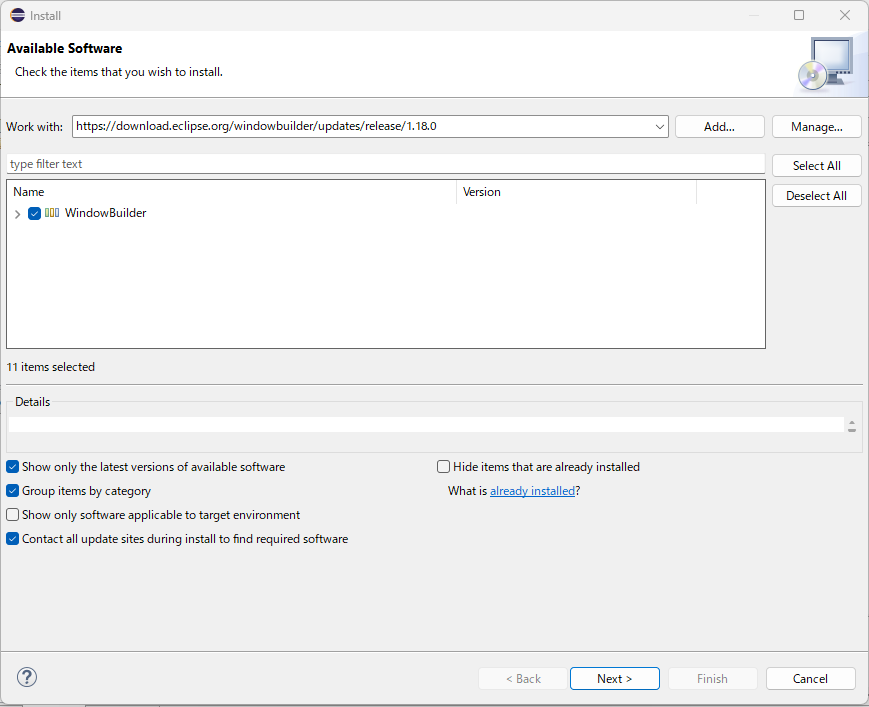Image resolution: width=869 pixels, height=707 pixels.
Task: Toggle Group items by category checkbox
Action: pyautogui.click(x=13, y=491)
